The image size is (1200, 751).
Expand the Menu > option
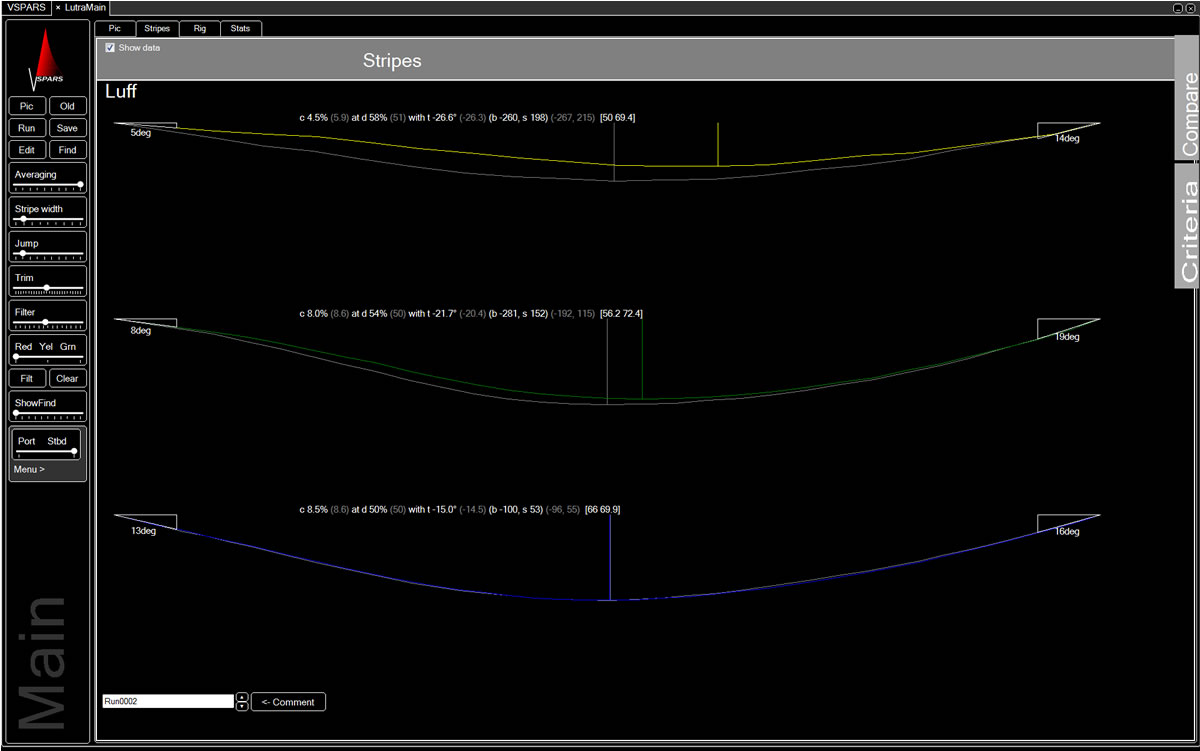pos(29,469)
